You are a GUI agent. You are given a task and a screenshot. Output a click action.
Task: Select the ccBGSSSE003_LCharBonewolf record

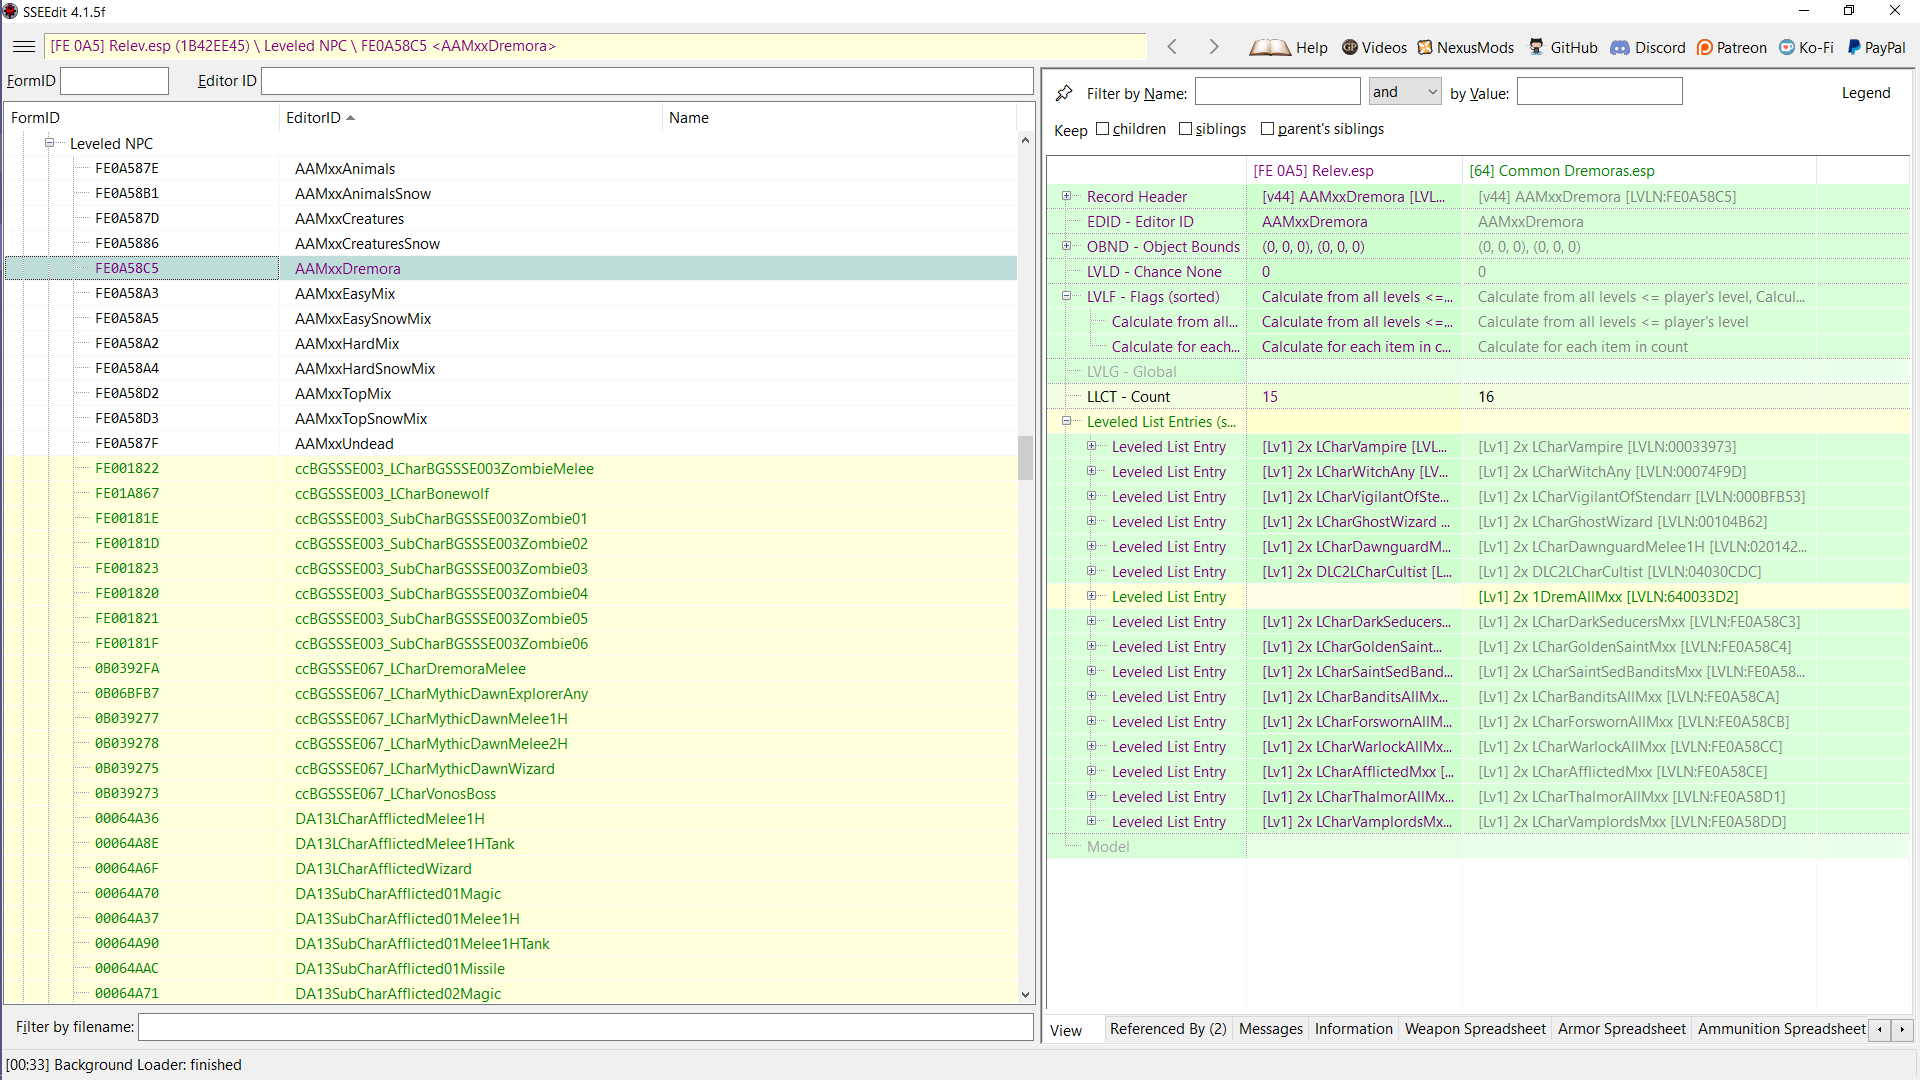coord(511,493)
